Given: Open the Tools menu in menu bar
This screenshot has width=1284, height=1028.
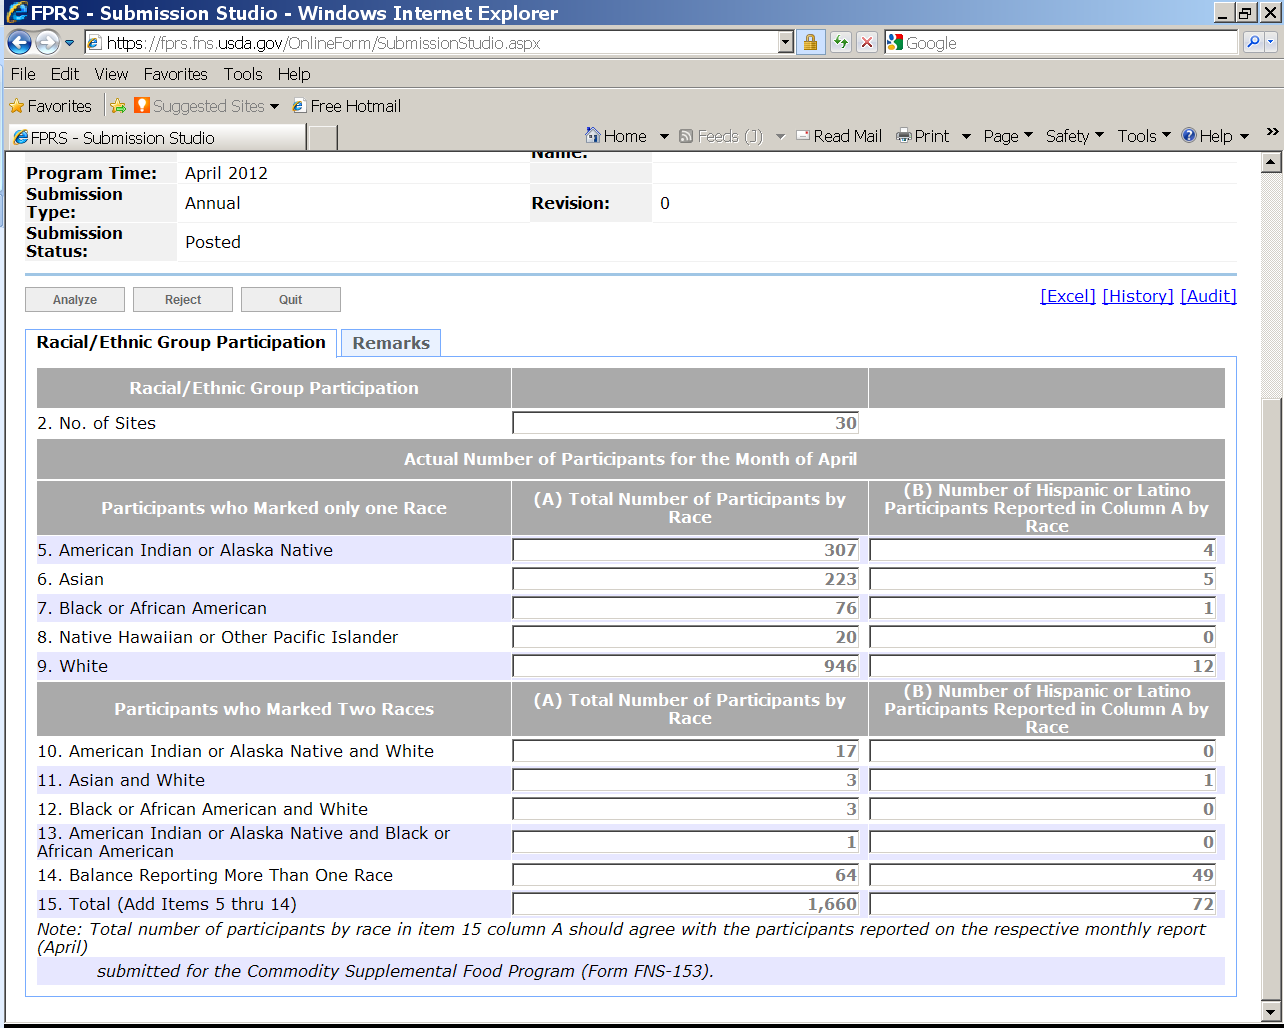Looking at the screenshot, I should [242, 74].
